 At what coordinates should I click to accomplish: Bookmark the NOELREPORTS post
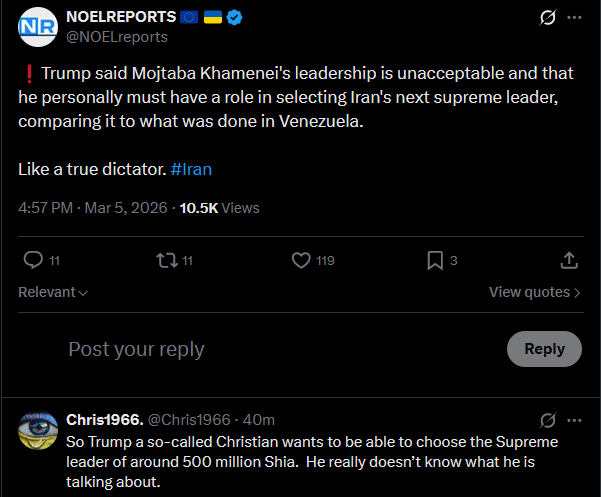[x=435, y=260]
